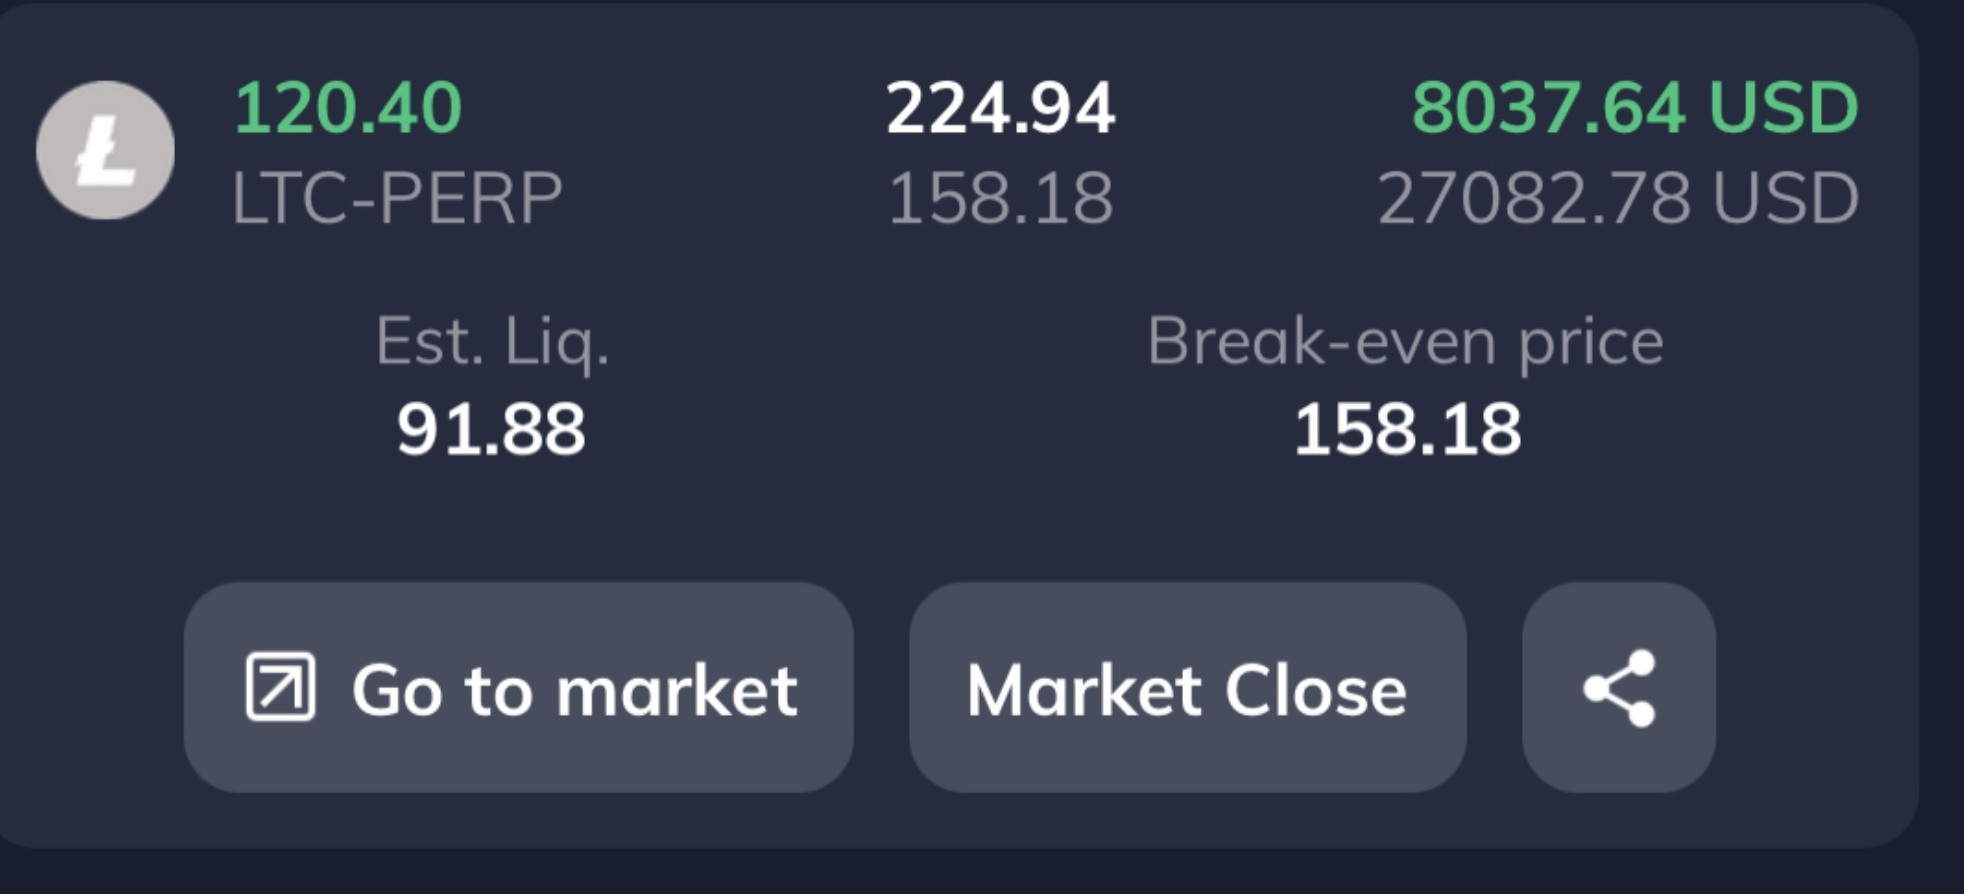This screenshot has height=894, width=1964.
Task: Click the green 120.40 position size
Action: (348, 107)
